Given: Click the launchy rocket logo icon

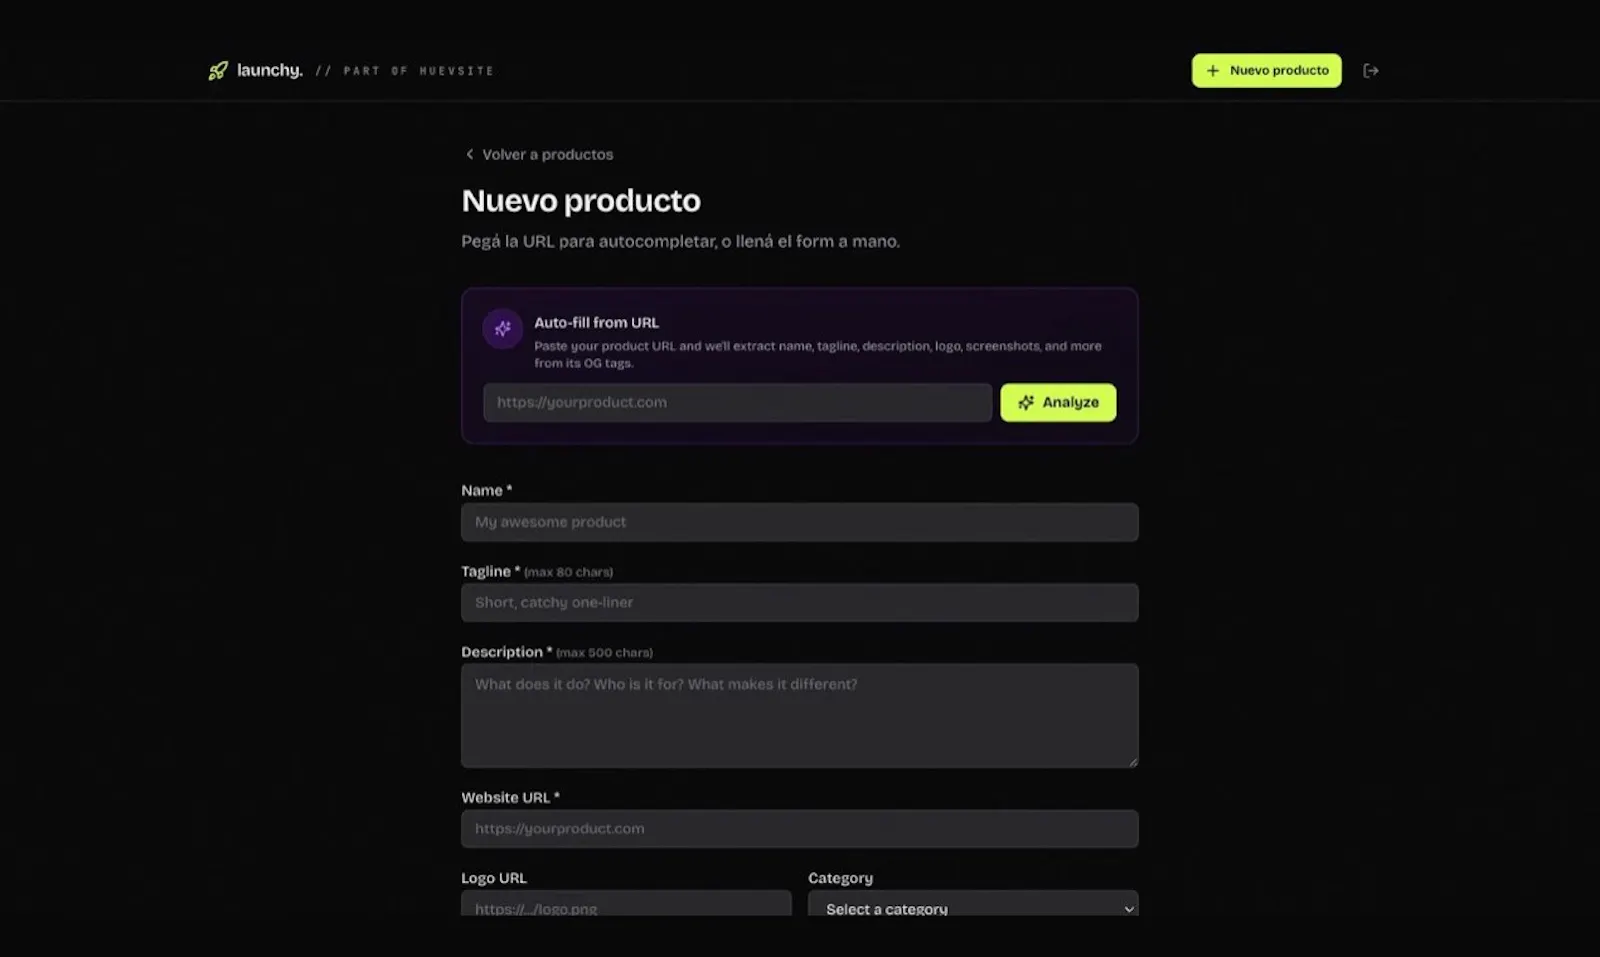Looking at the screenshot, I should (218, 71).
